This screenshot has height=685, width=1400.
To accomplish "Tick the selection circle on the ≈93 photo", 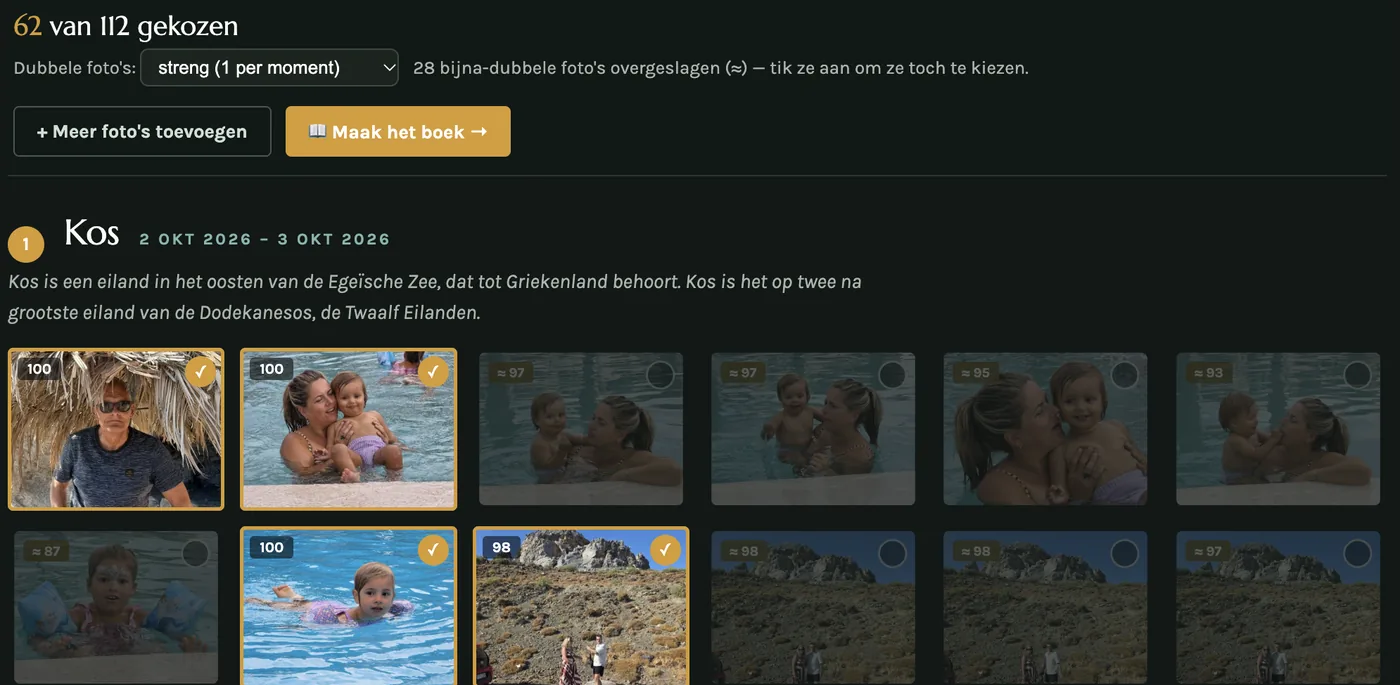I will pyautogui.click(x=1357, y=375).
